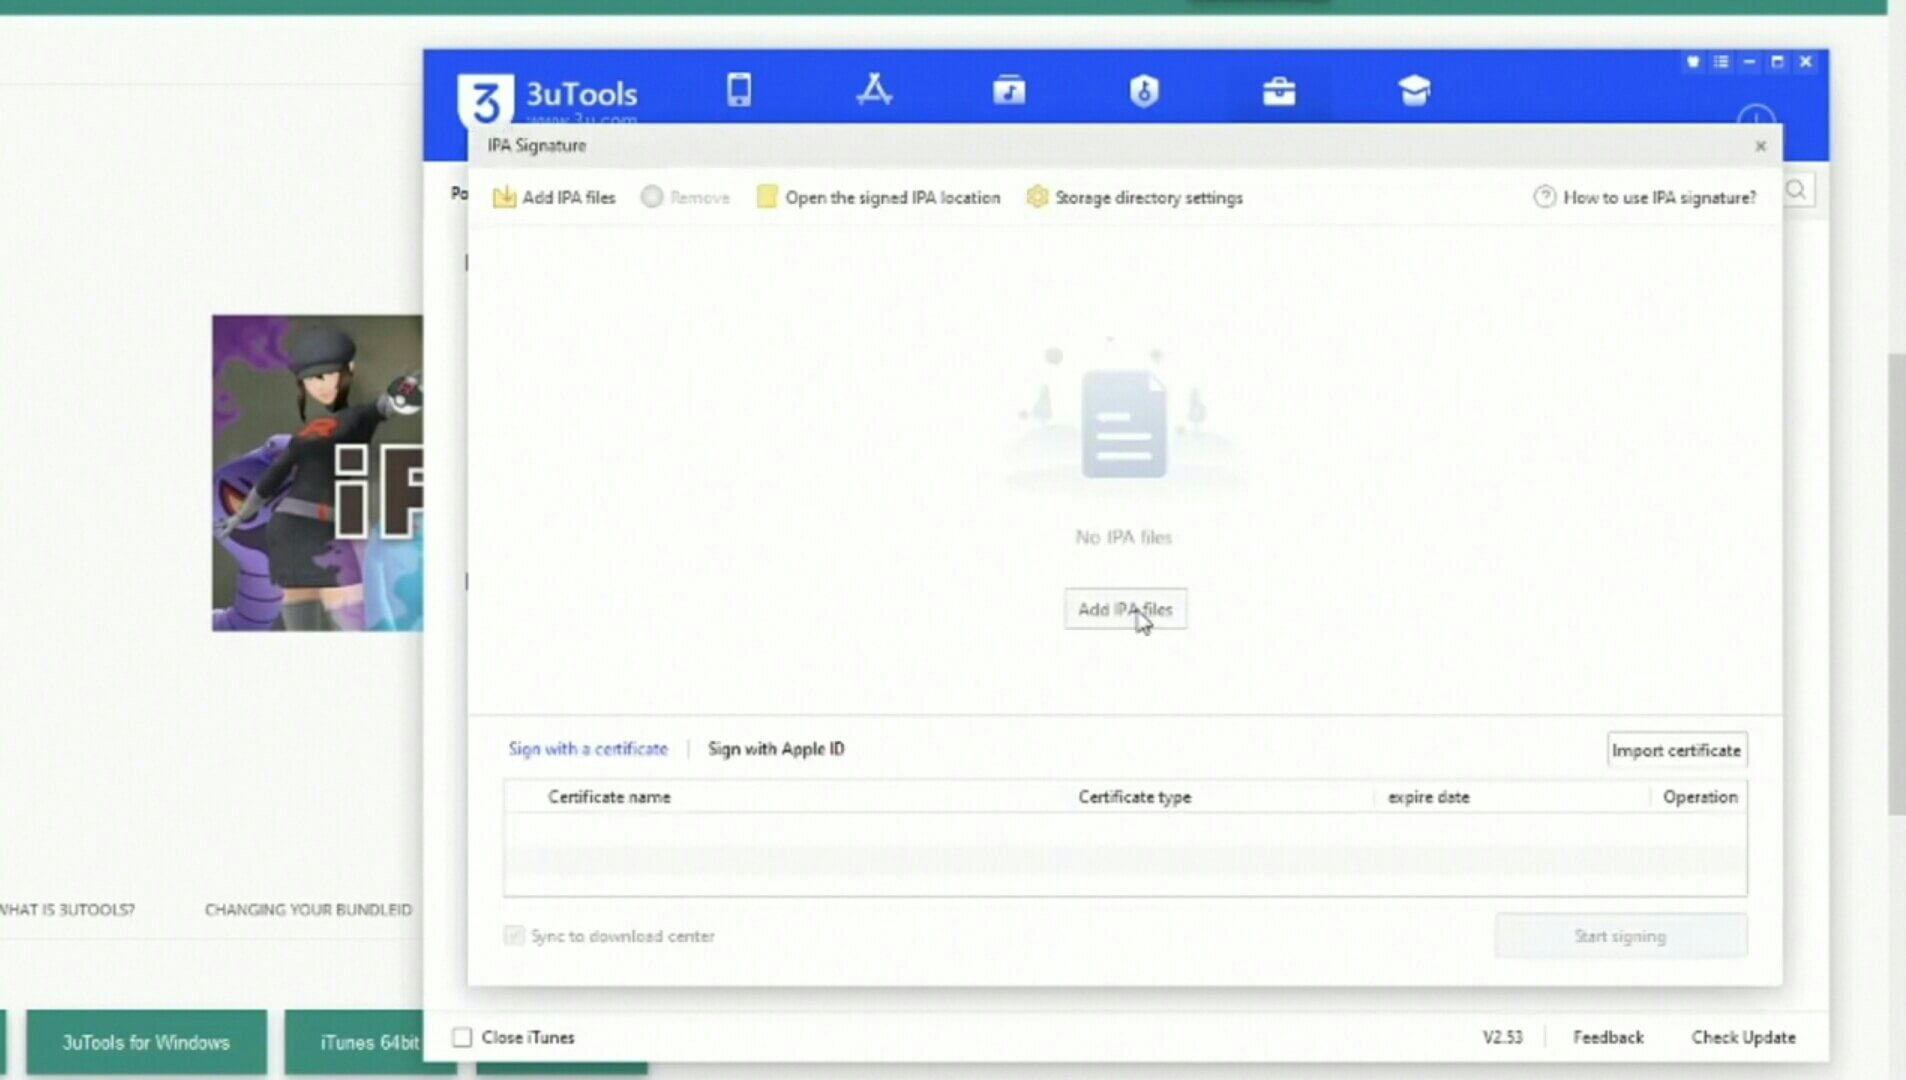Open CHANGING YOUR BUNDLEID link on webpage
Image resolution: width=1906 pixels, height=1080 pixels.
[x=308, y=909]
